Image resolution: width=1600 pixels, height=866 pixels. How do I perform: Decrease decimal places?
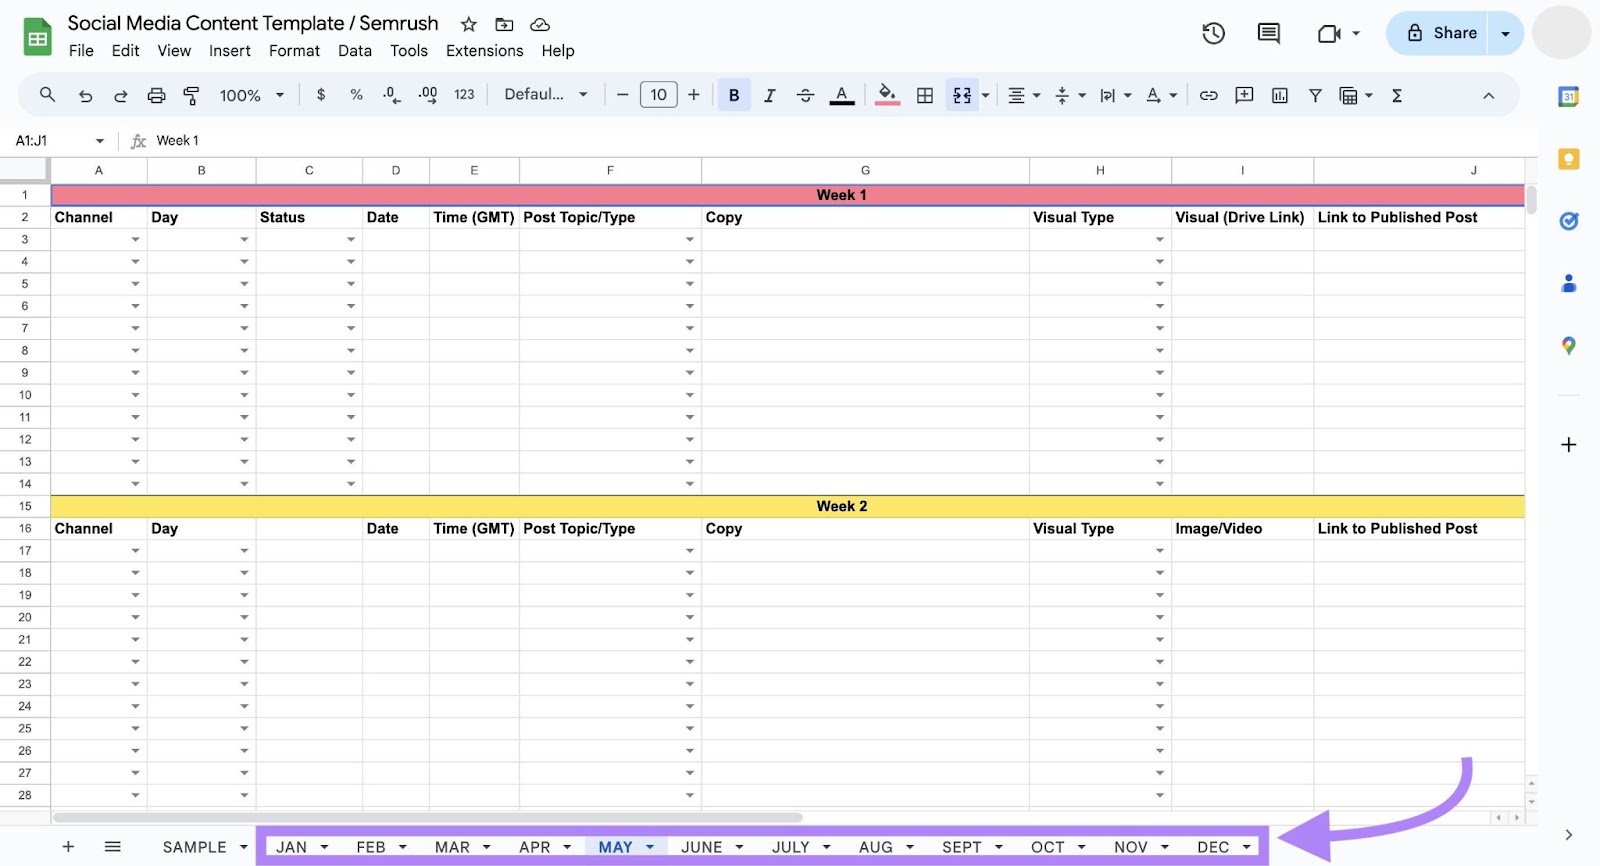(x=392, y=95)
